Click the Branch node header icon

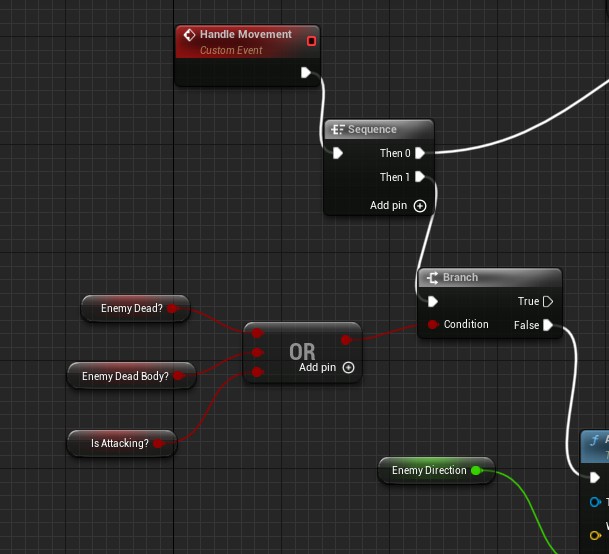[432, 277]
